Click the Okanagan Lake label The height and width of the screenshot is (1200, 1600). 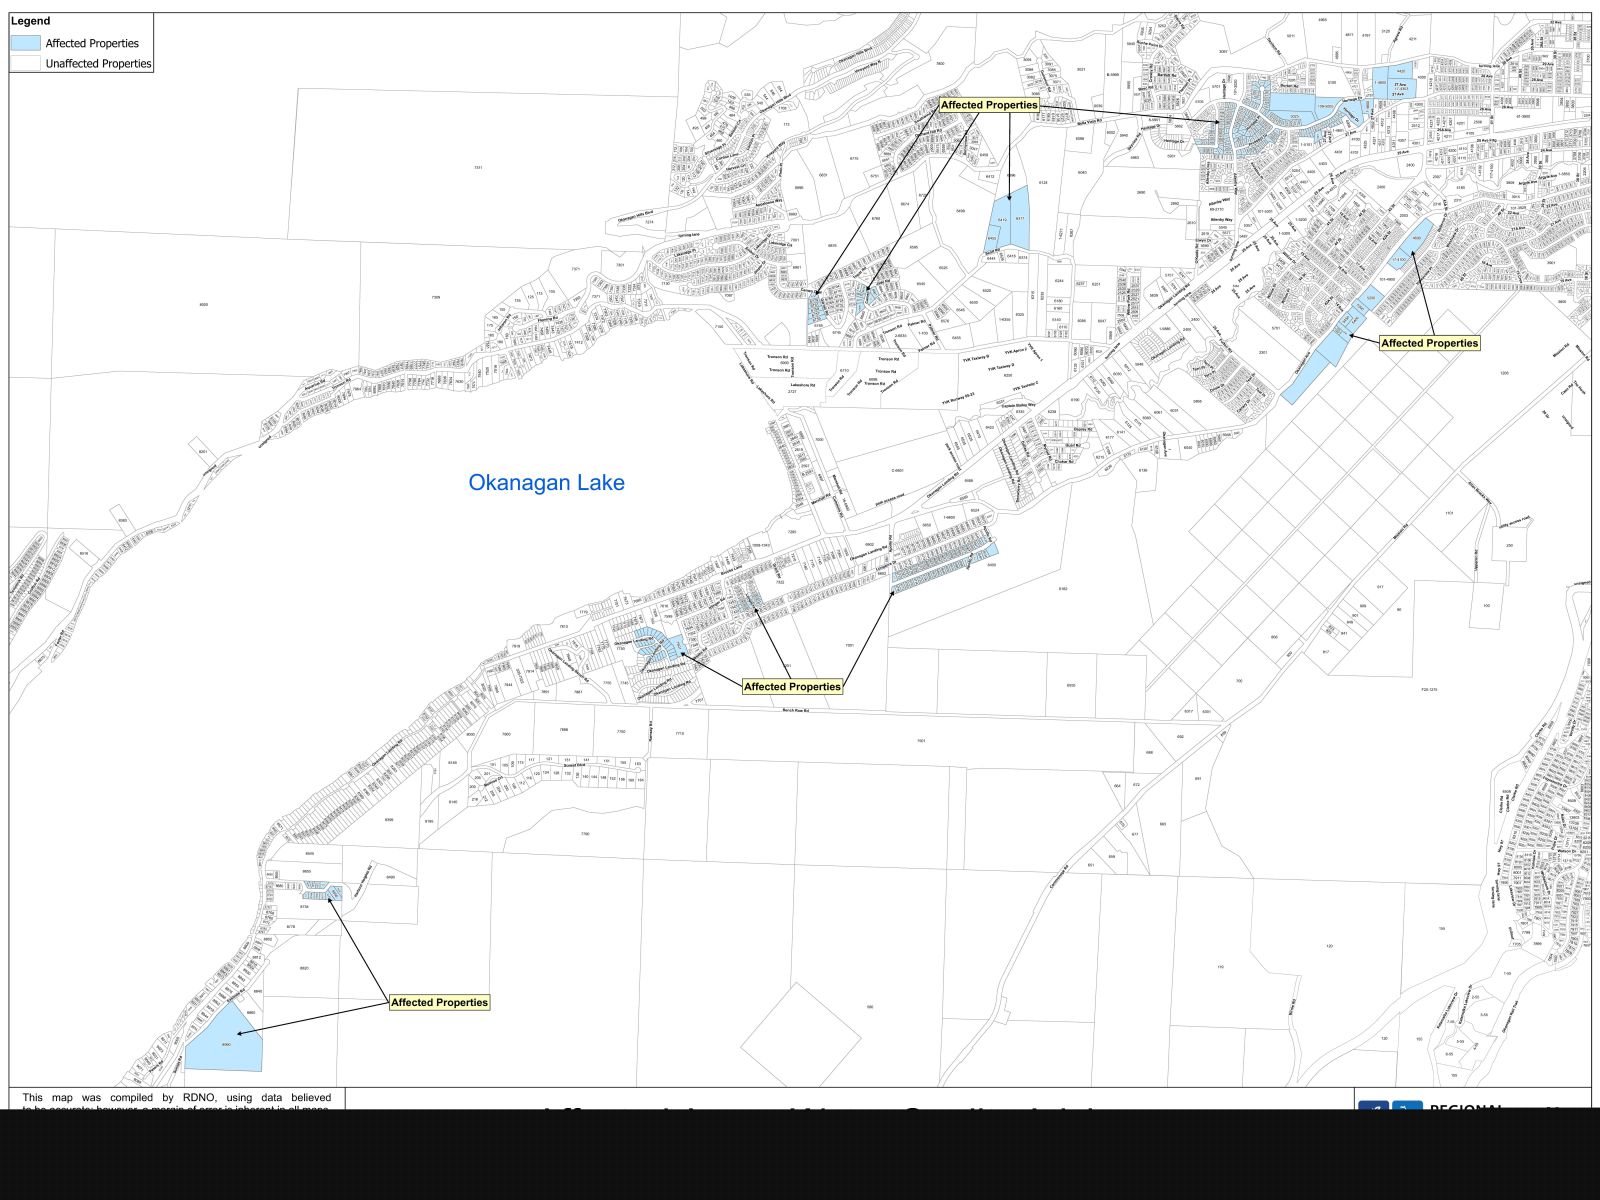pyautogui.click(x=546, y=483)
